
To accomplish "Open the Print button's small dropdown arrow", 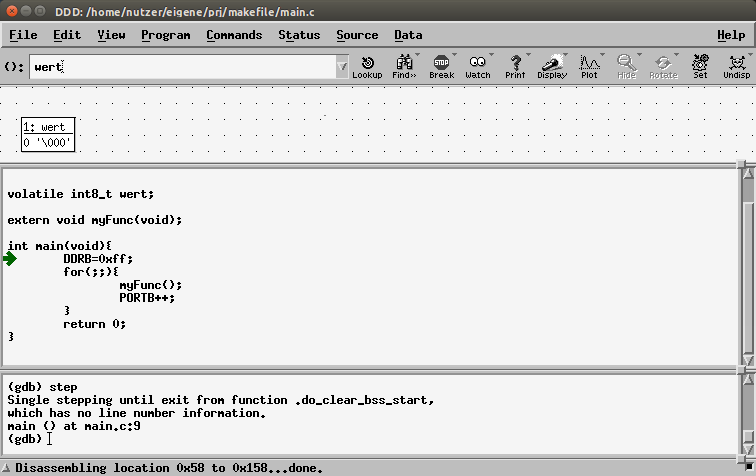I will [528, 54].
